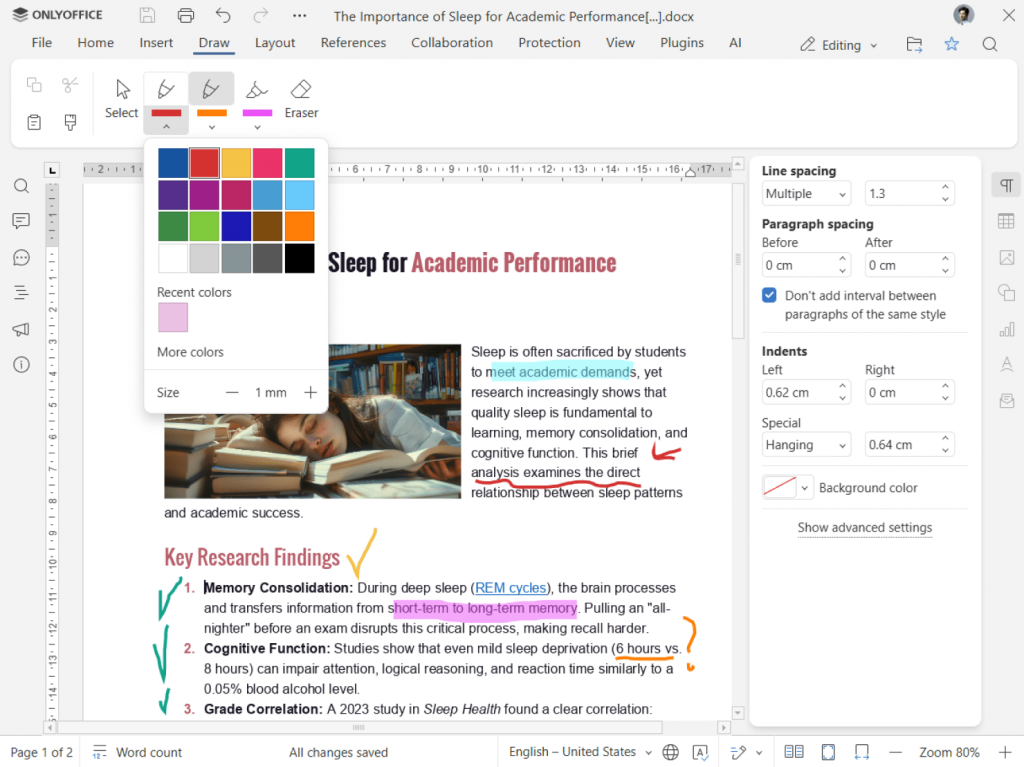Open the Line spacing Multiple dropdown

click(x=806, y=194)
